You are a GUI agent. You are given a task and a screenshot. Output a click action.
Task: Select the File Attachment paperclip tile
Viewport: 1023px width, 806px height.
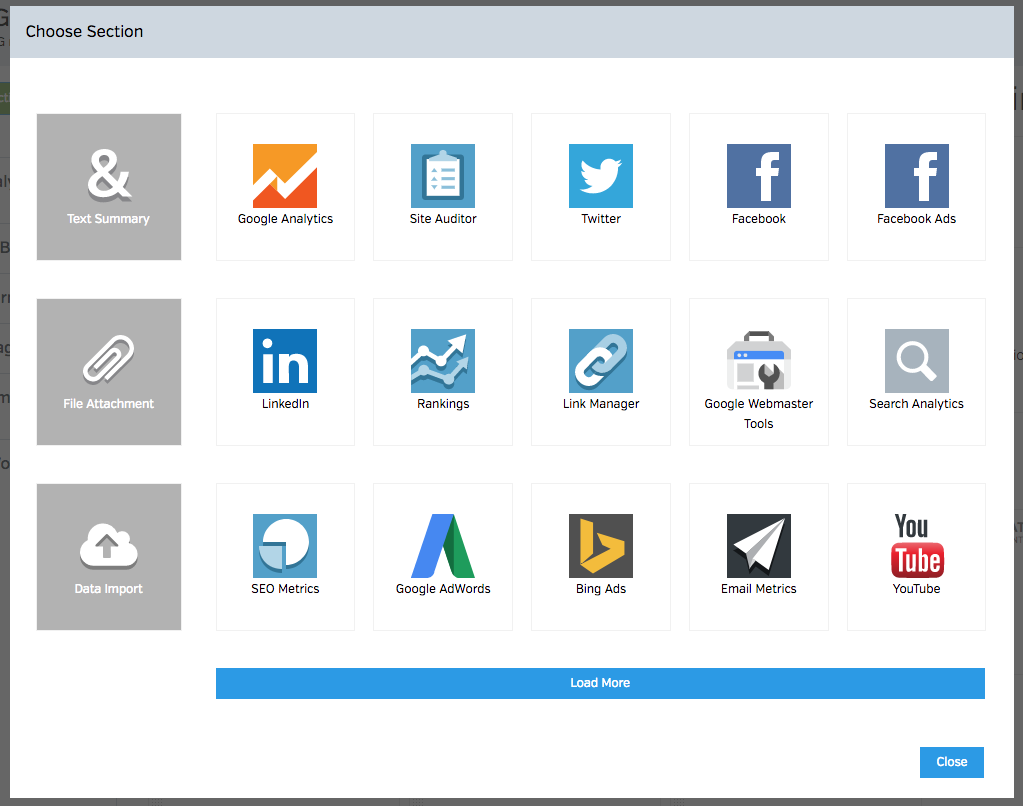(x=109, y=372)
